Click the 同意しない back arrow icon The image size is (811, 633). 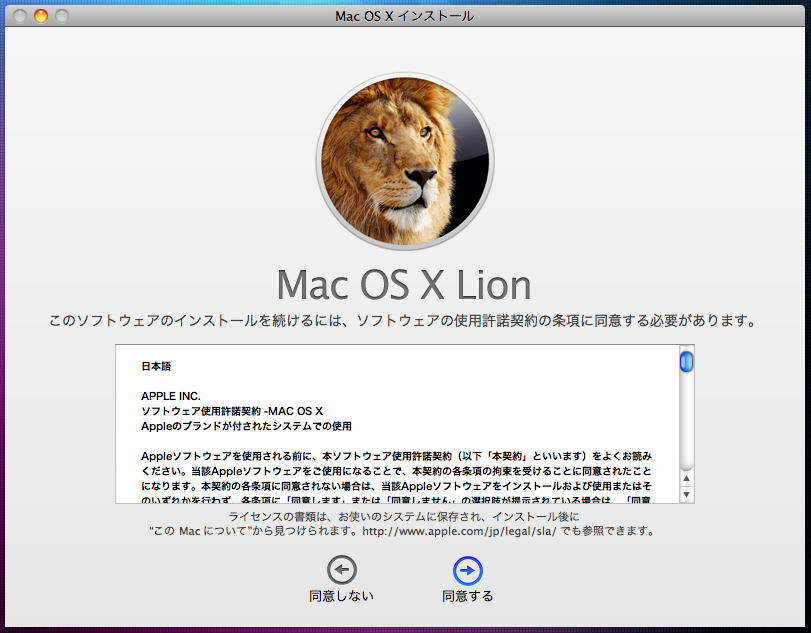click(x=341, y=570)
